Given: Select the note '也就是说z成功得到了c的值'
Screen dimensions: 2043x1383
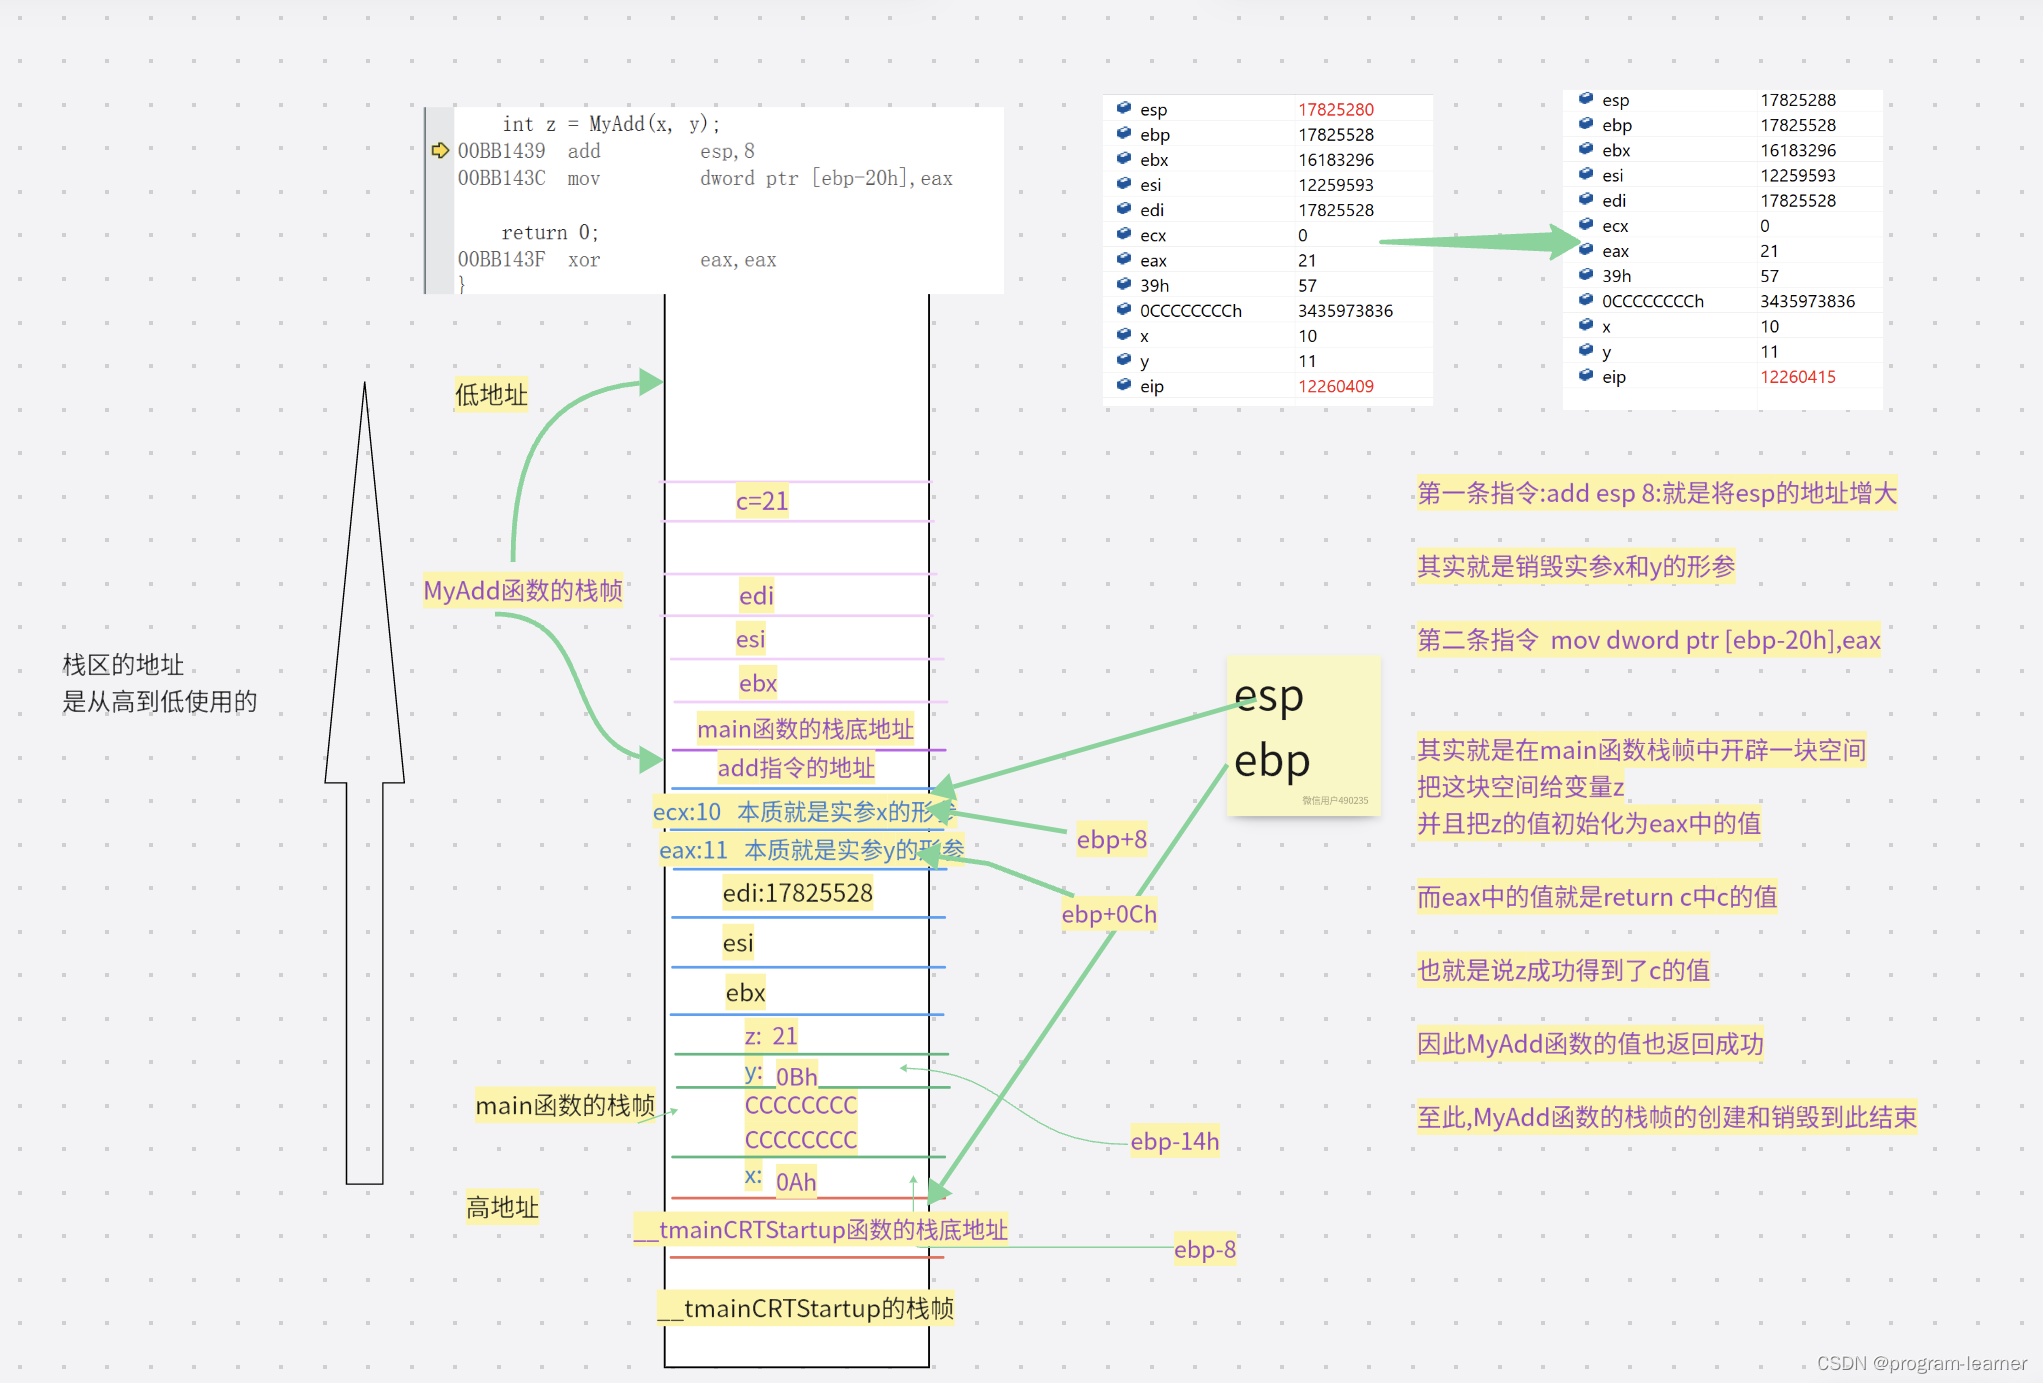Looking at the screenshot, I should coord(1563,970).
